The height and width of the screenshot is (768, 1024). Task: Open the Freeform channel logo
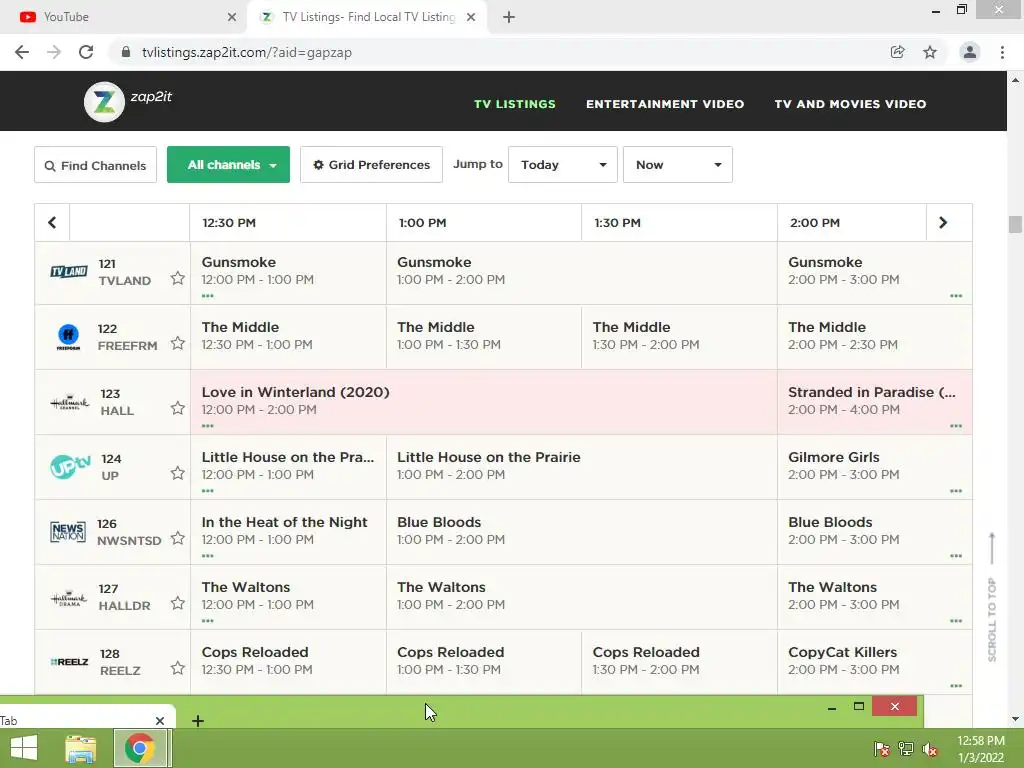[69, 337]
